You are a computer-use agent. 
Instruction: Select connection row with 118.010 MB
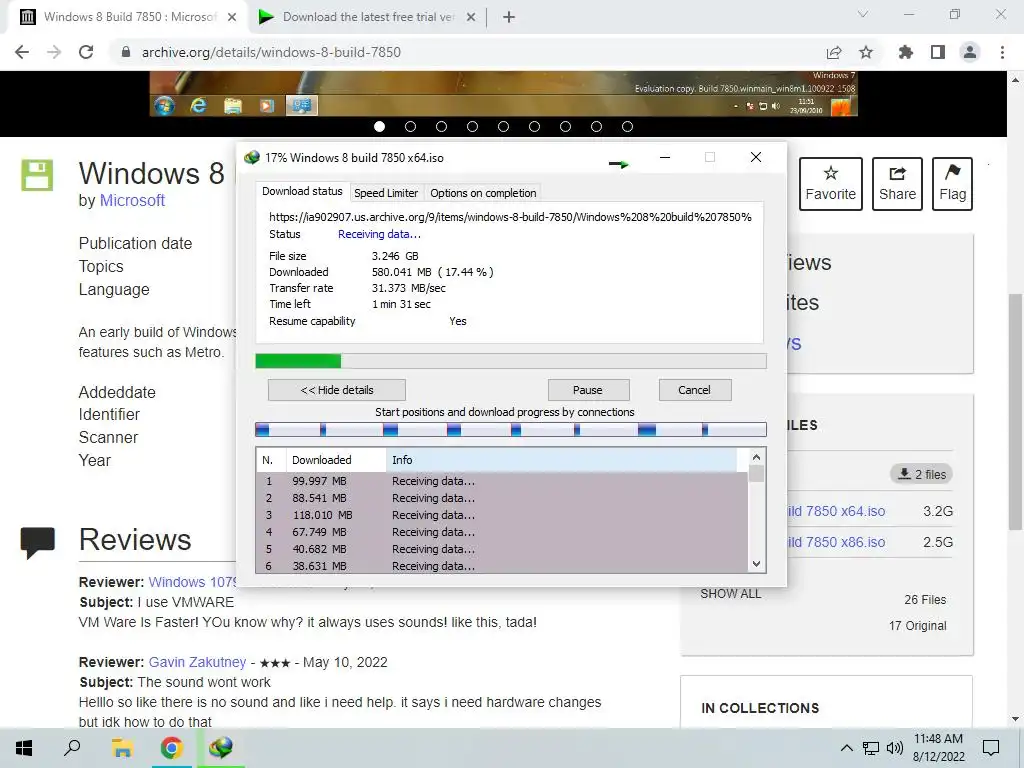(x=502, y=515)
